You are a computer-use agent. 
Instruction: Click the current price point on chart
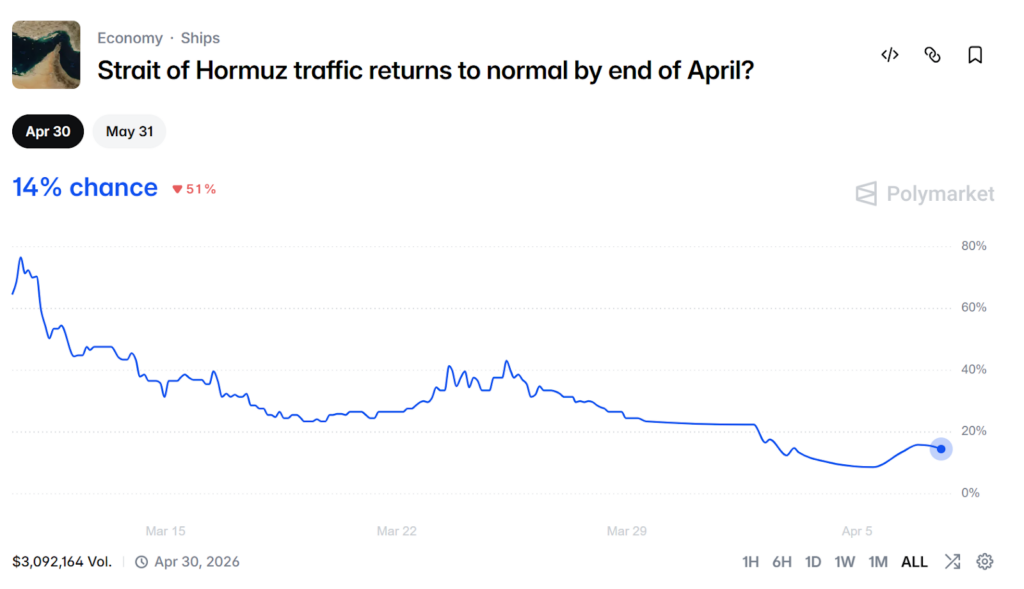click(941, 449)
